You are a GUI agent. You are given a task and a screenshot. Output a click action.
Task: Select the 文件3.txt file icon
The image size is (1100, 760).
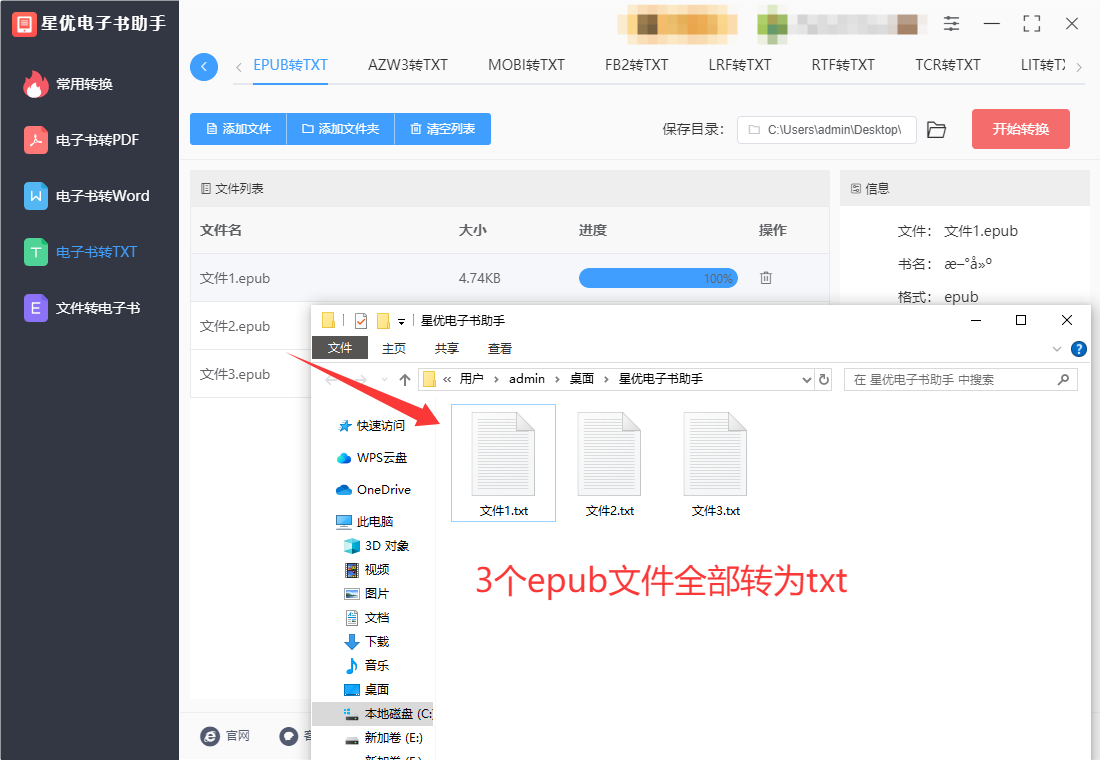pos(716,462)
